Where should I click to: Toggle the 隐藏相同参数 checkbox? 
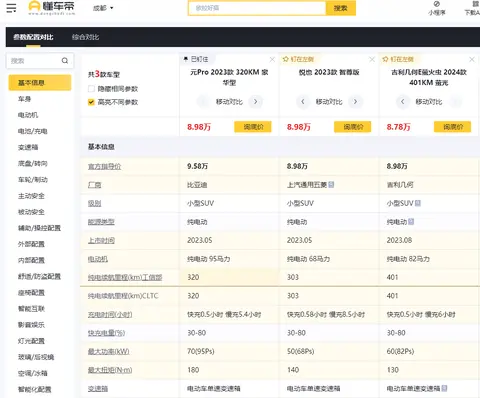coord(91,89)
